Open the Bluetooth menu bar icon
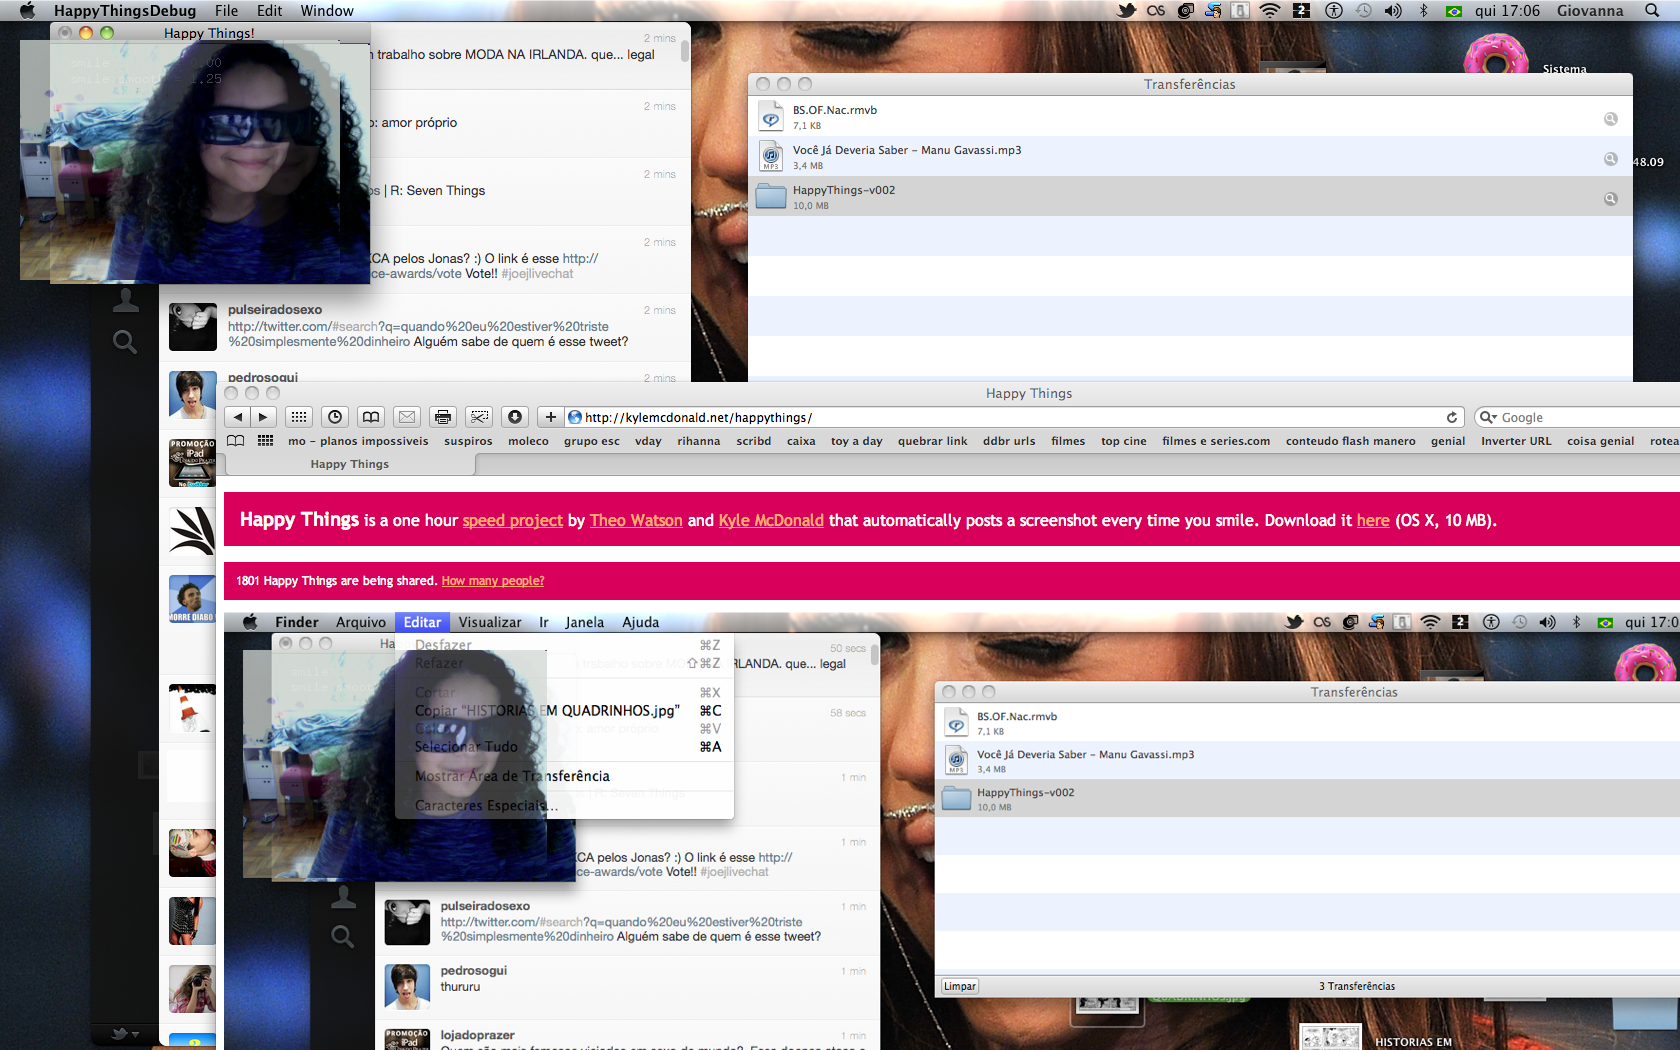 coord(1424,11)
